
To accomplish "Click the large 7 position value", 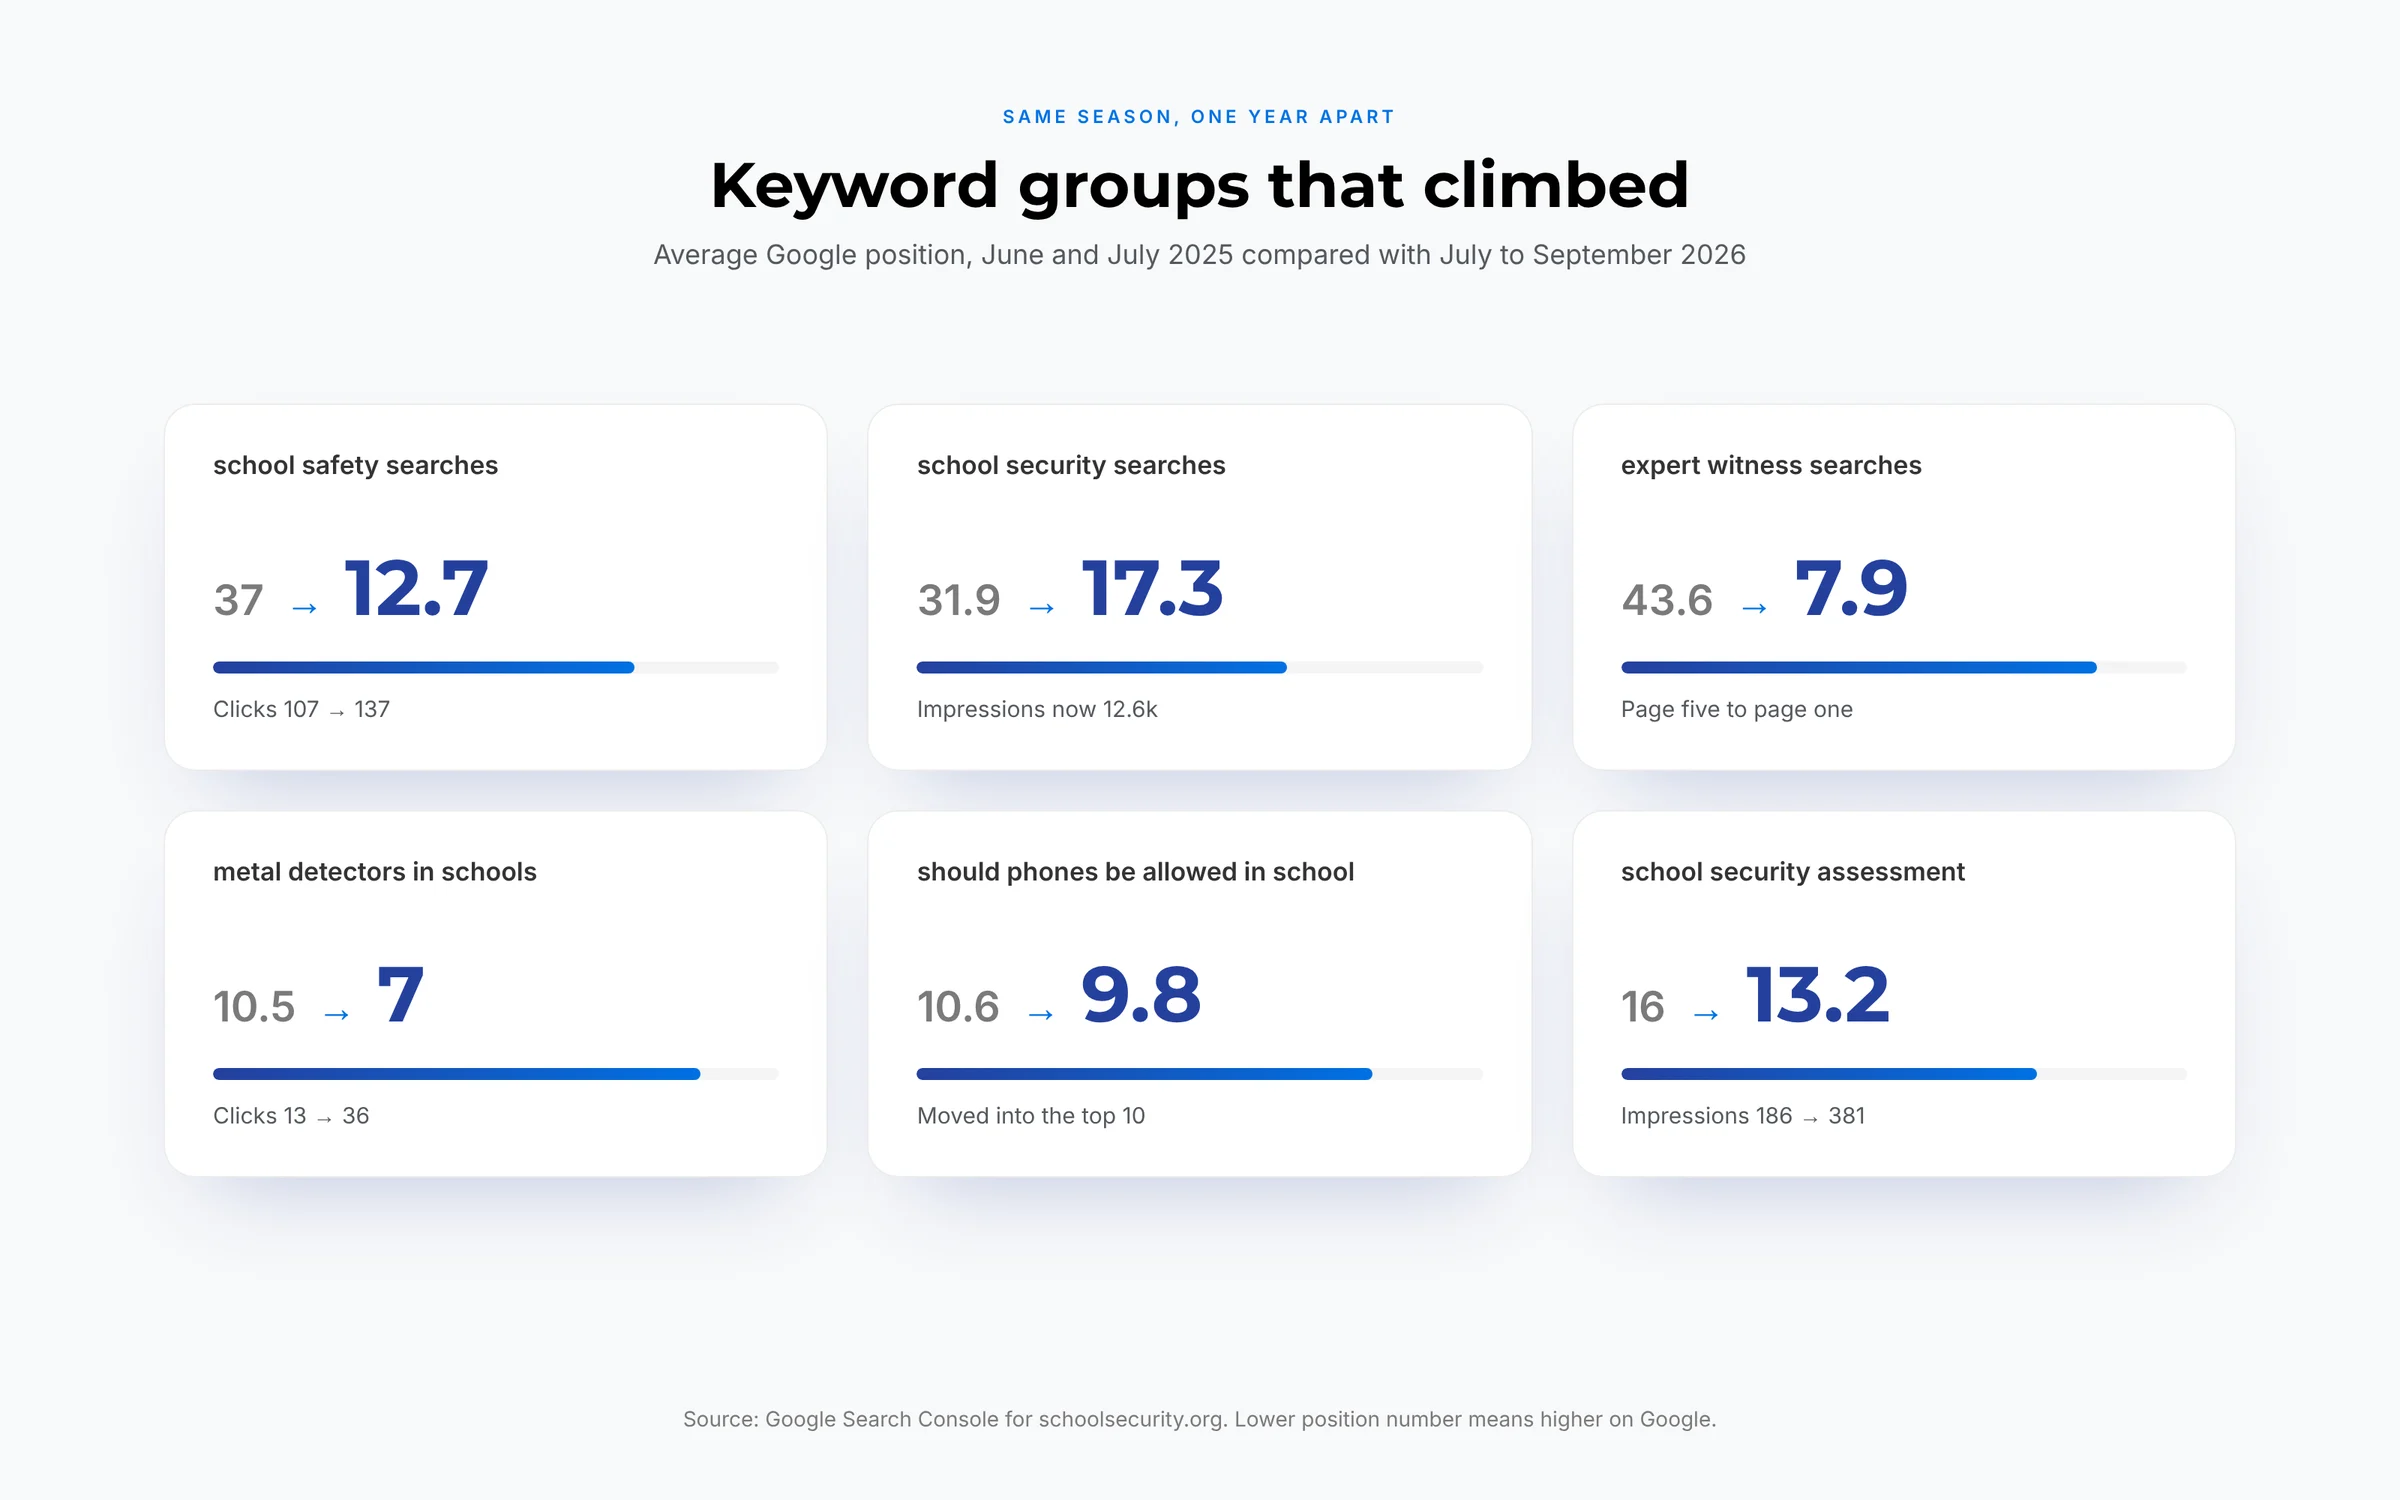I will click(400, 995).
